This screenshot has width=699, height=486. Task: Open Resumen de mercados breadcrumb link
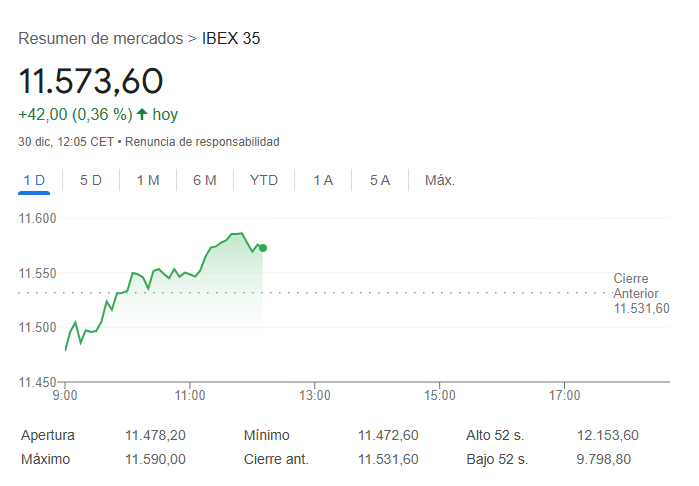point(101,38)
